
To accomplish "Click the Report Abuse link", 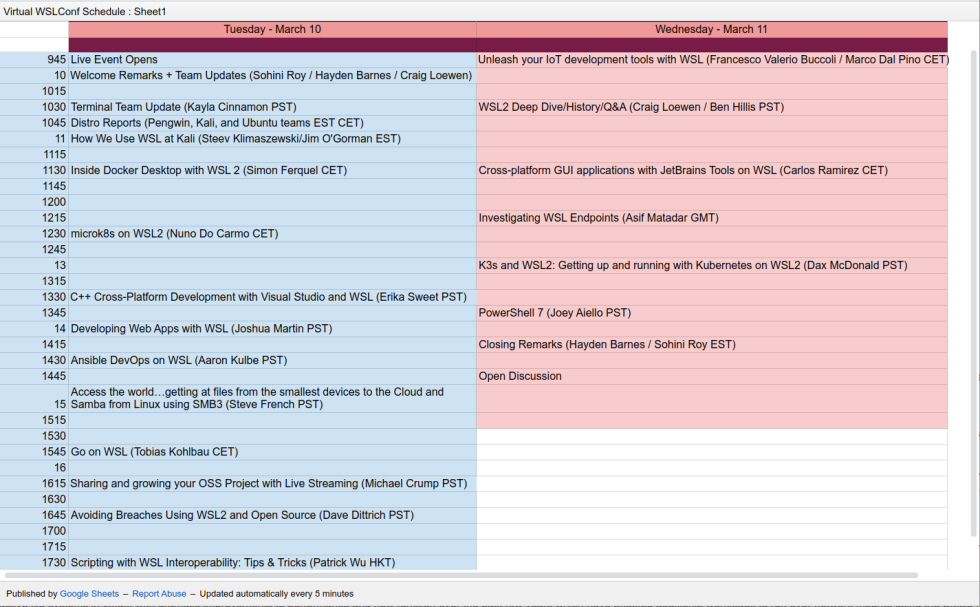I will click(x=159, y=594).
